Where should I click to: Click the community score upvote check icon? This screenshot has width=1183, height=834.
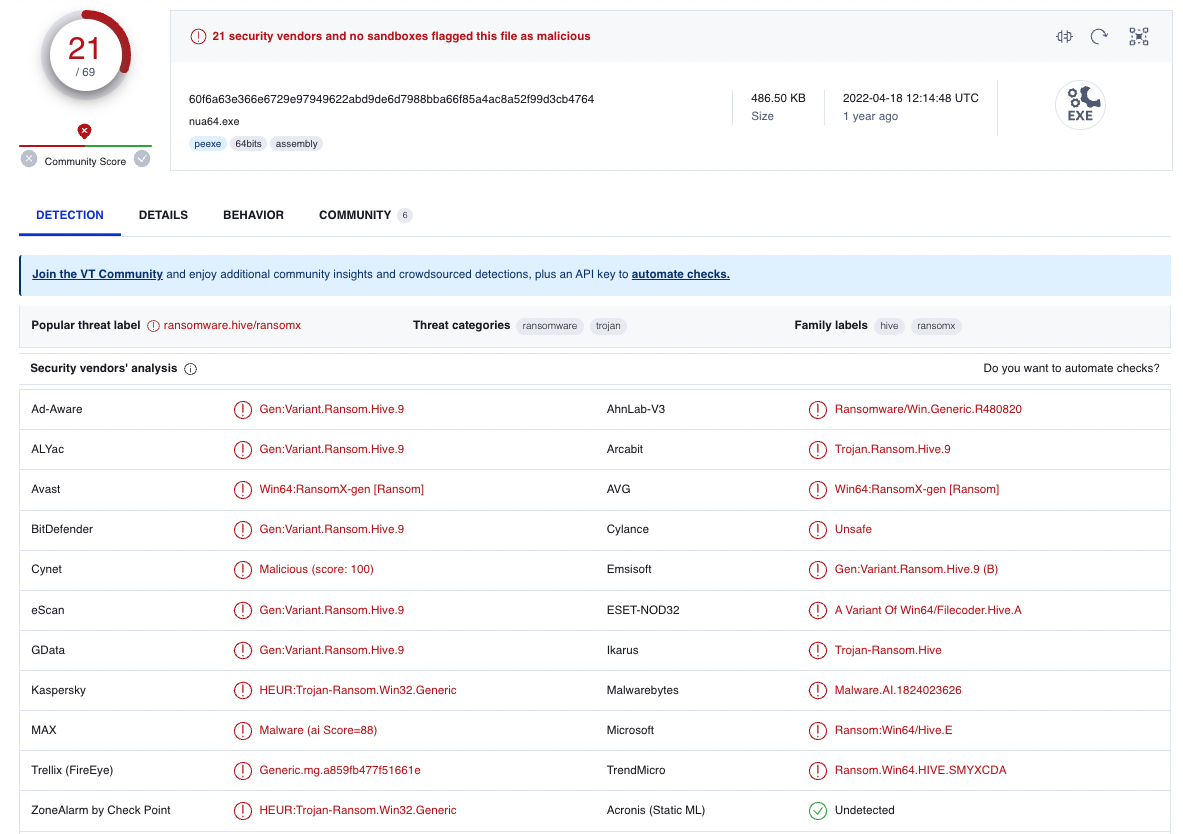pos(142,158)
